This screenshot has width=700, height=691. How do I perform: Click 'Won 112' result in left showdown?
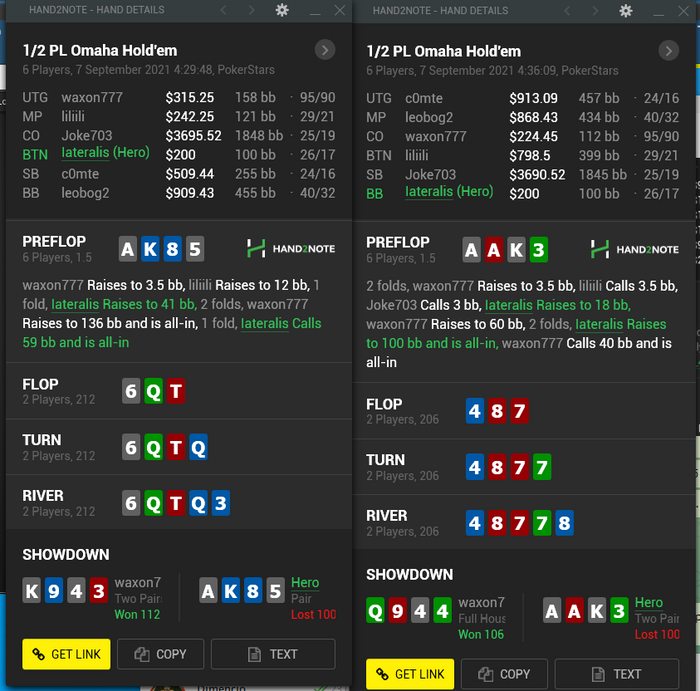click(137, 615)
